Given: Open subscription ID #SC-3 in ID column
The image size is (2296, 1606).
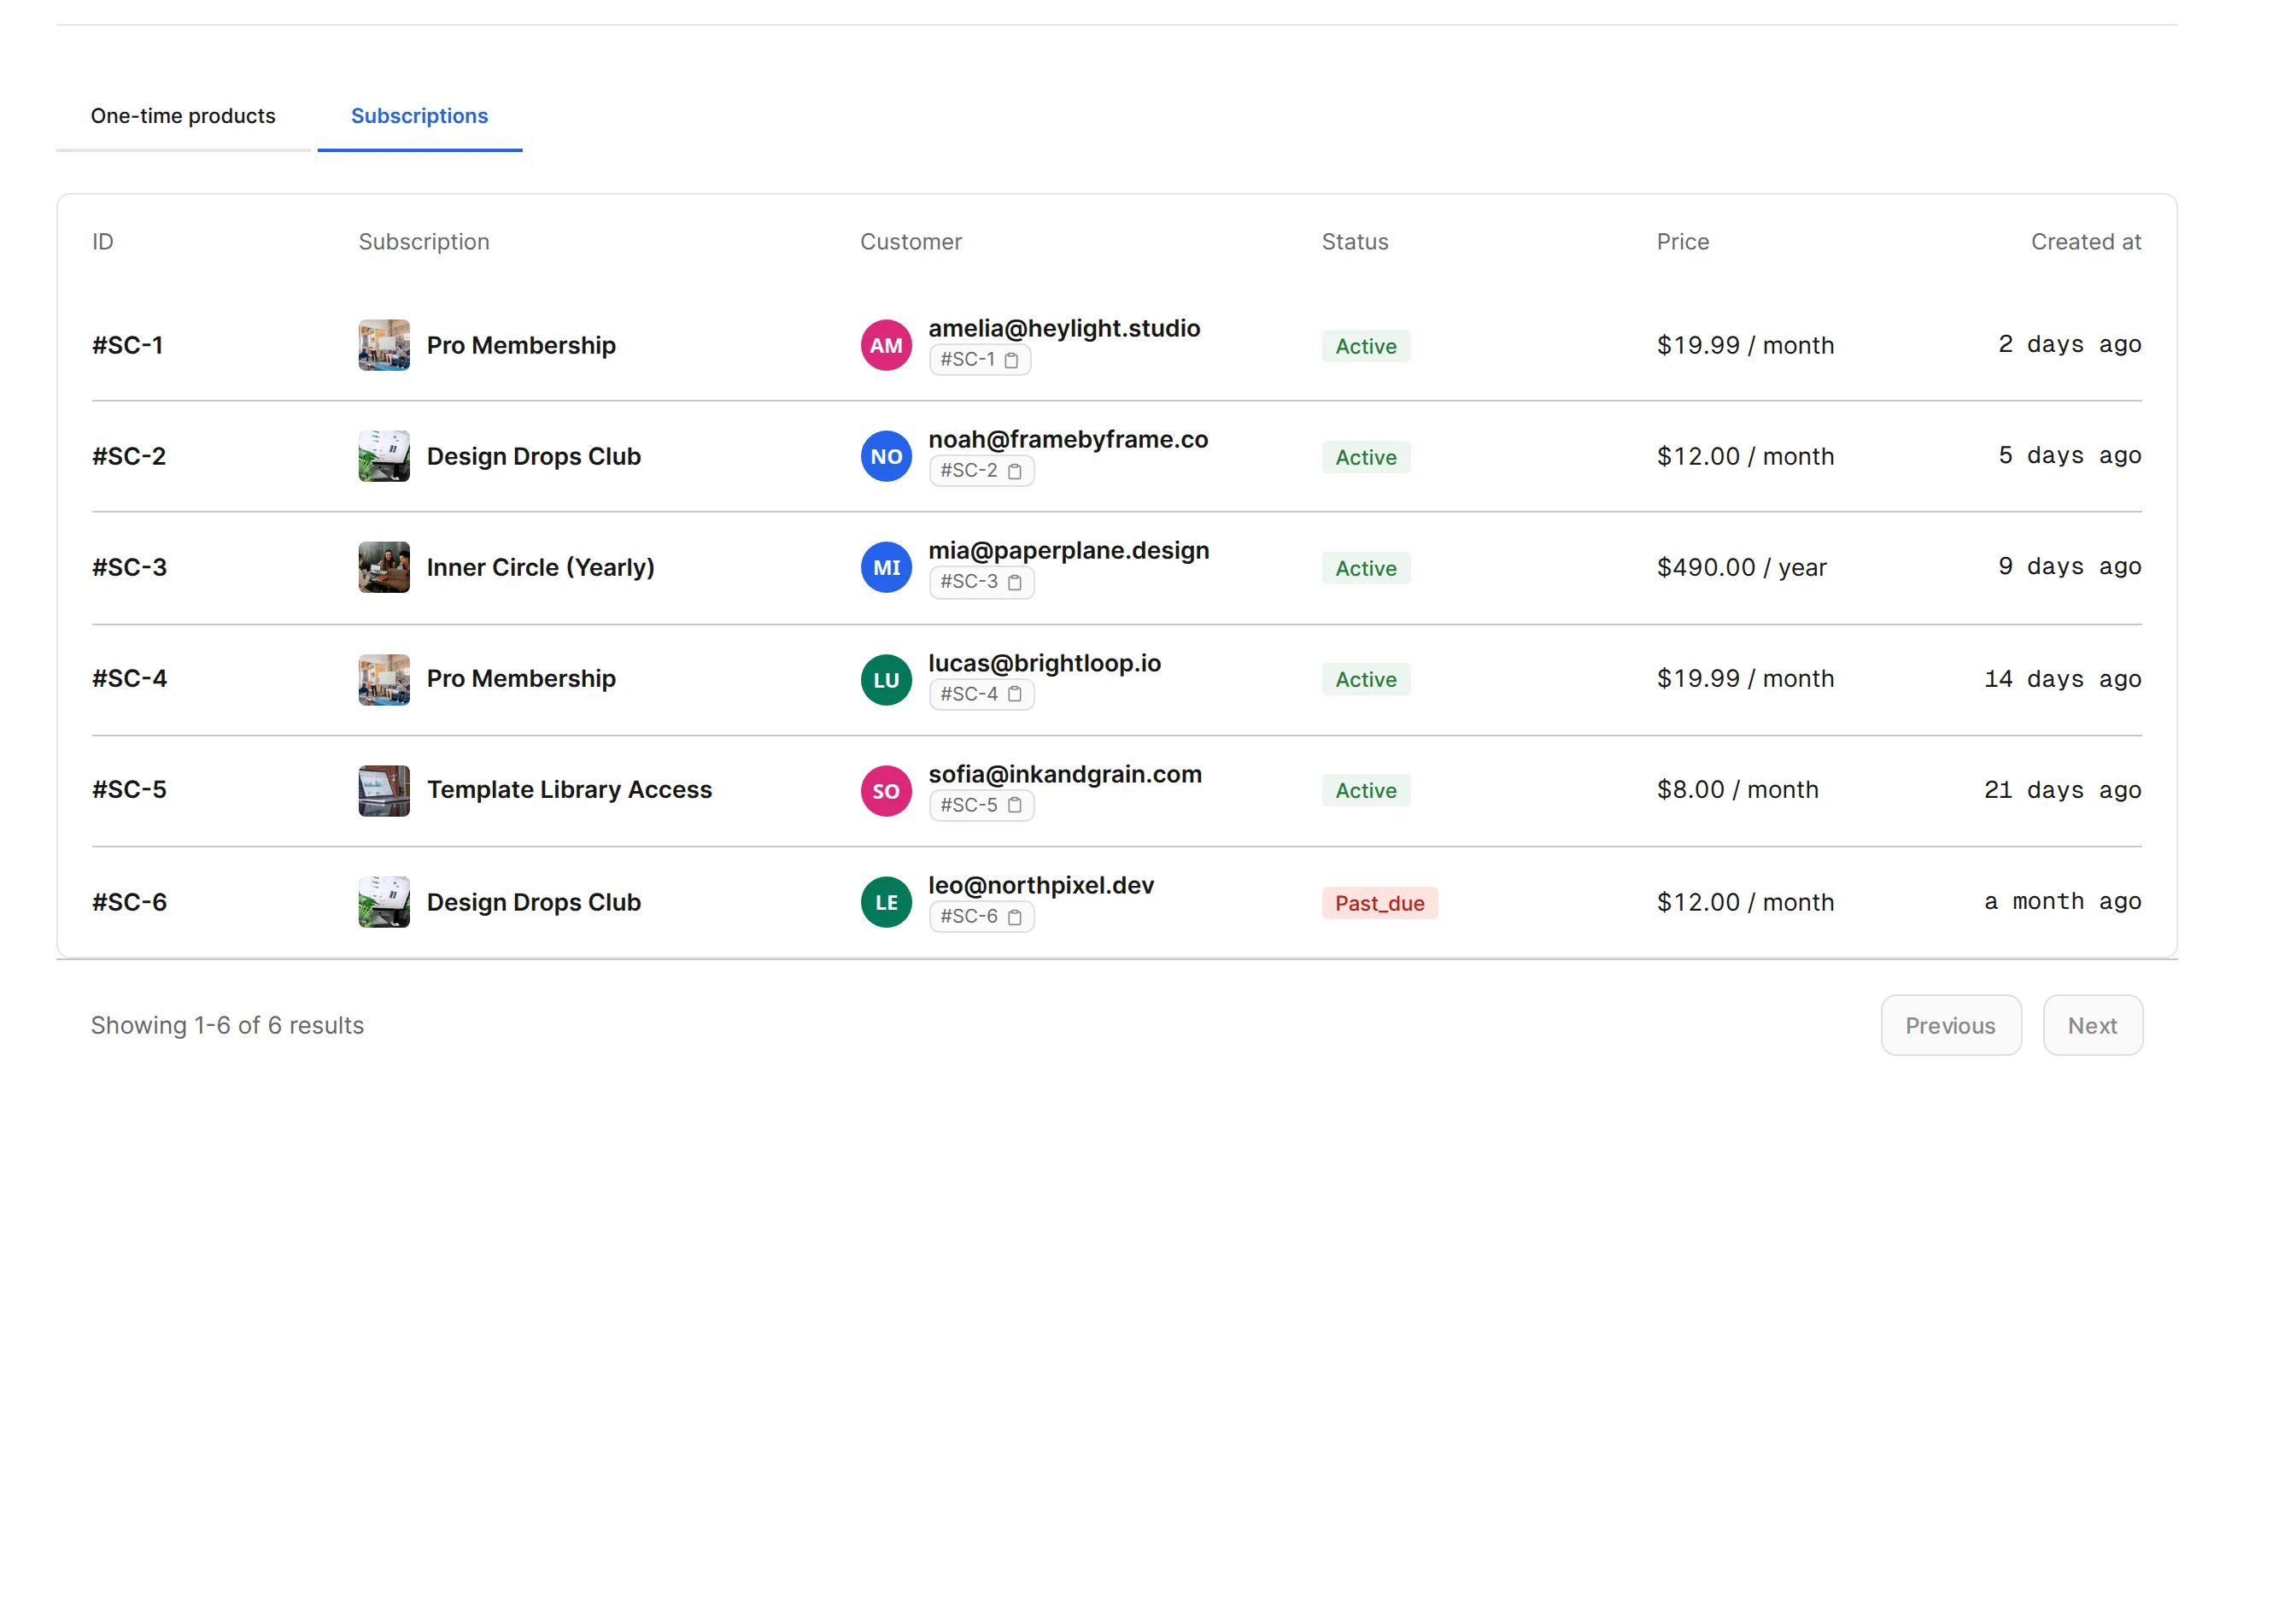Looking at the screenshot, I should point(129,567).
